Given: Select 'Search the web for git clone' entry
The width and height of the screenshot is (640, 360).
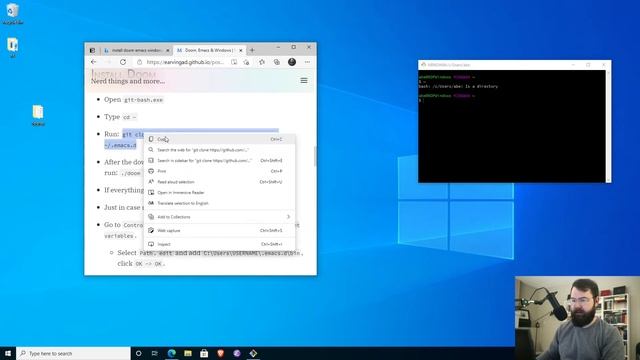Looking at the screenshot, I should [219, 150].
